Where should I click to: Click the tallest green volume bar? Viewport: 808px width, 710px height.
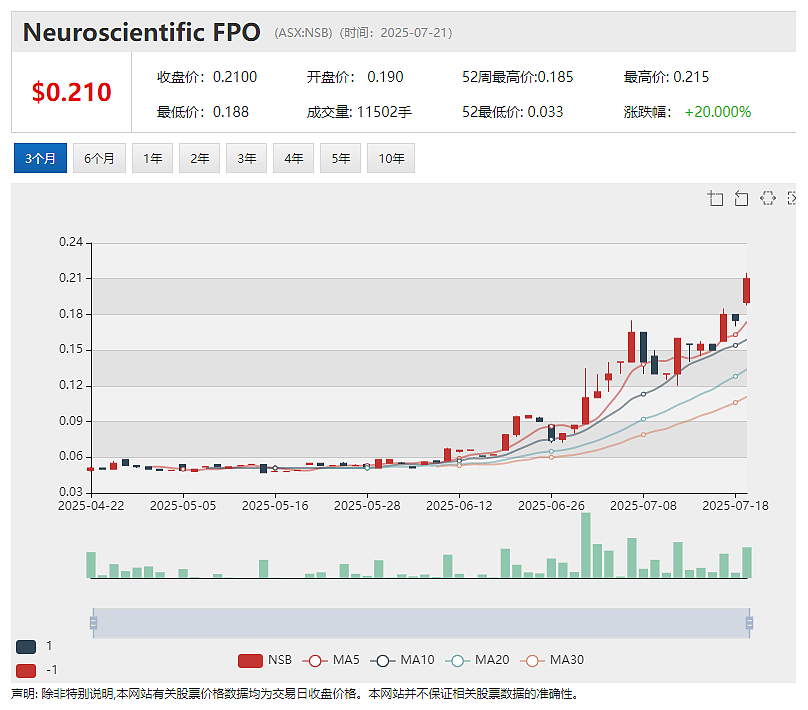pos(586,545)
